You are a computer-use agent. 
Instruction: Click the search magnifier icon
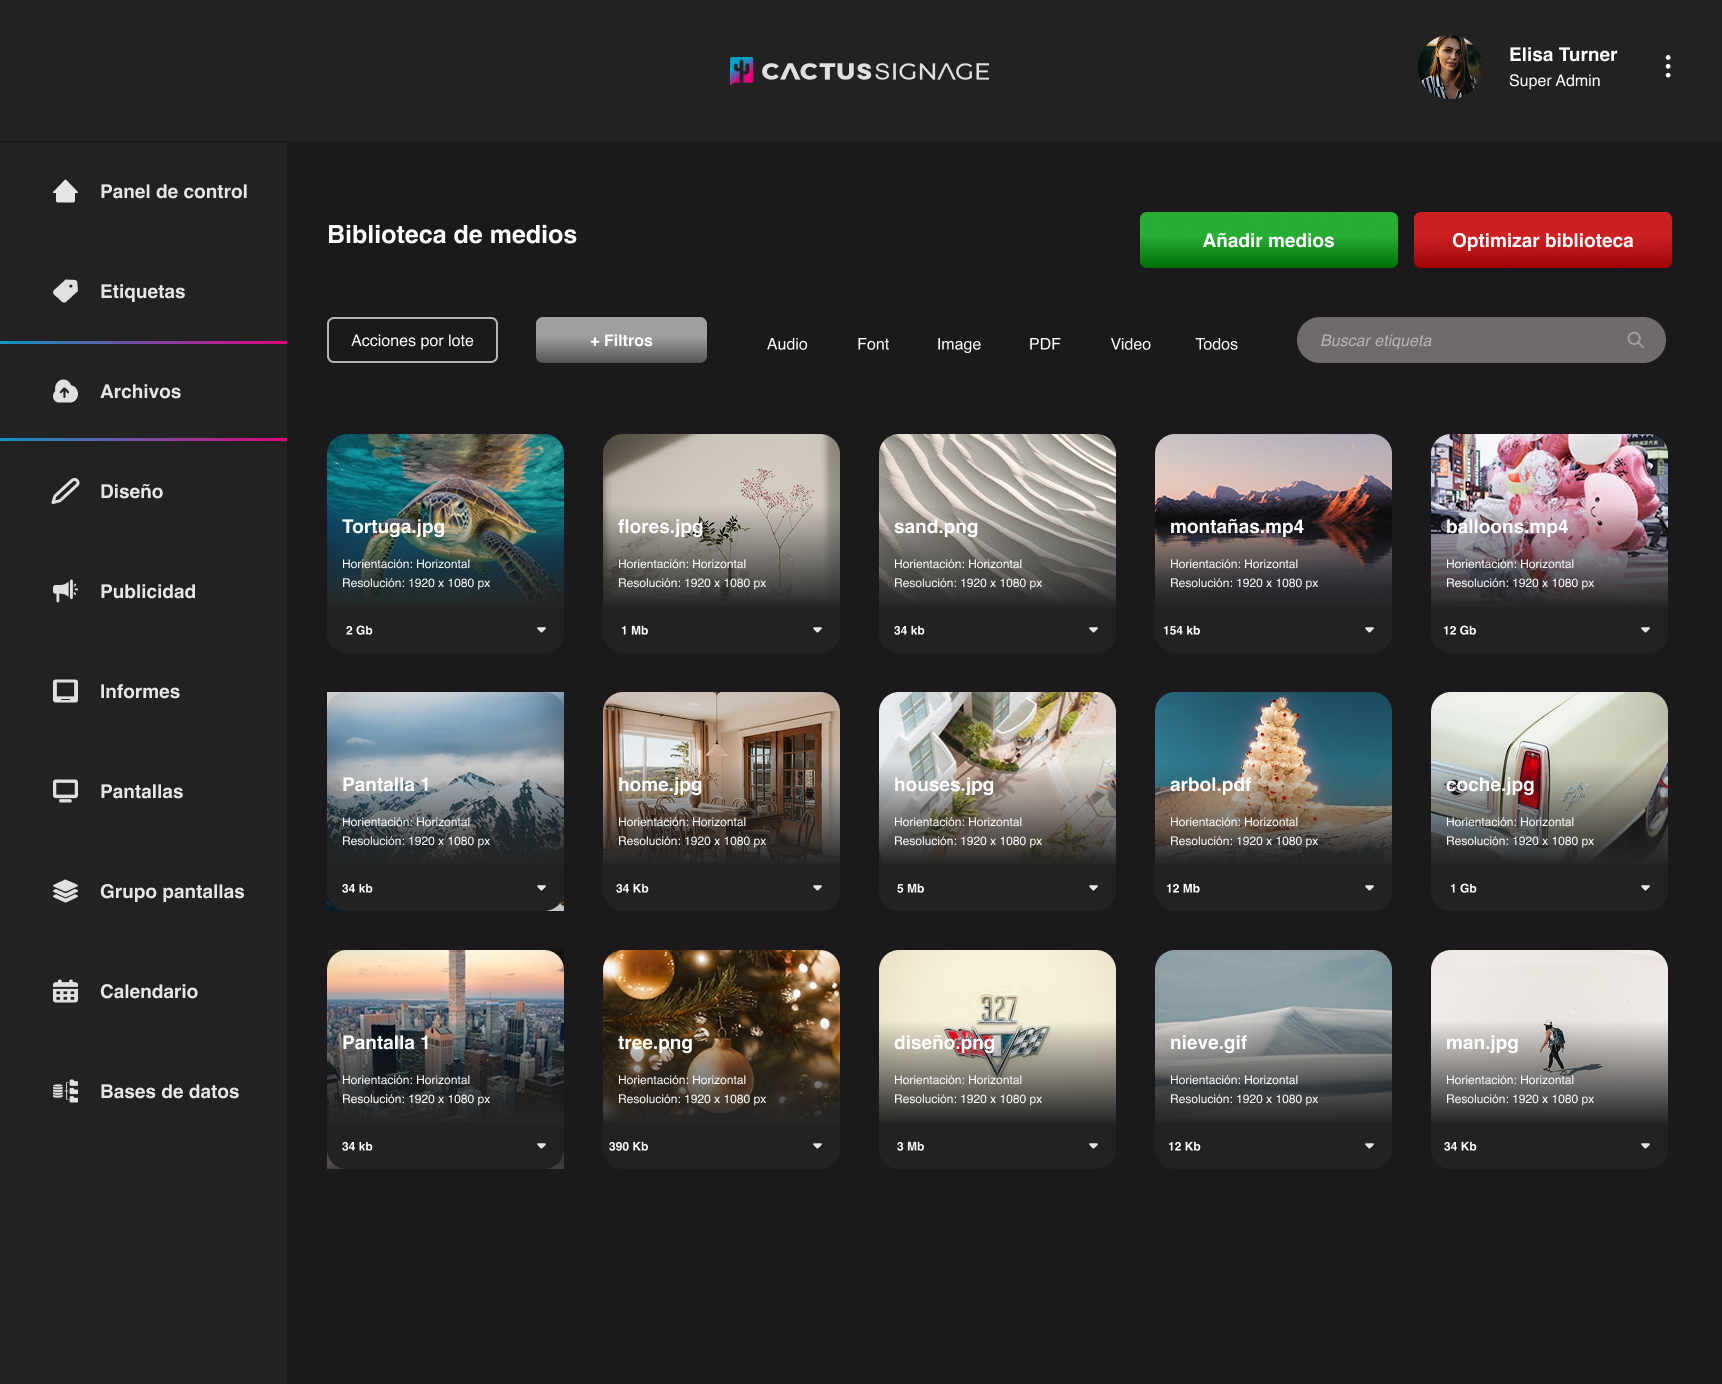point(1635,340)
